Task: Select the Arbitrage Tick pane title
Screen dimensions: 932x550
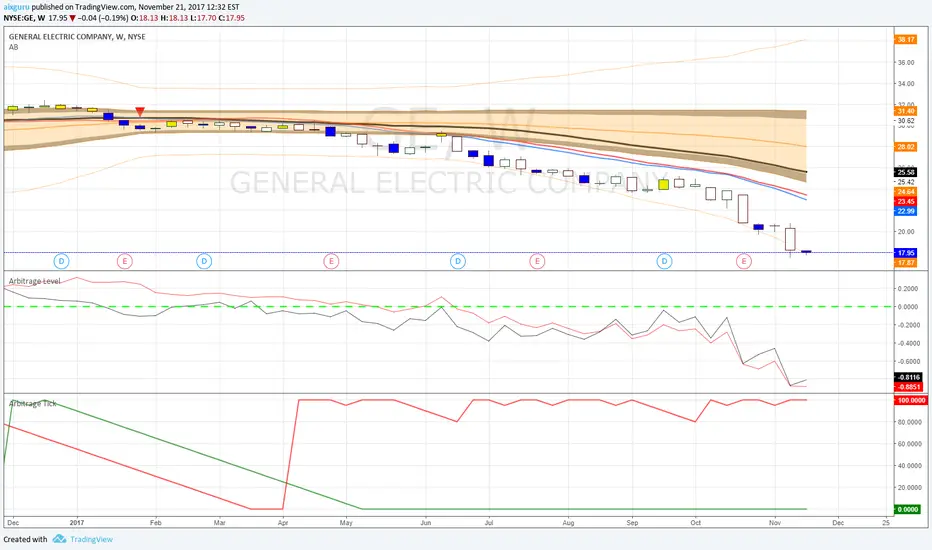Action: [x=33, y=403]
